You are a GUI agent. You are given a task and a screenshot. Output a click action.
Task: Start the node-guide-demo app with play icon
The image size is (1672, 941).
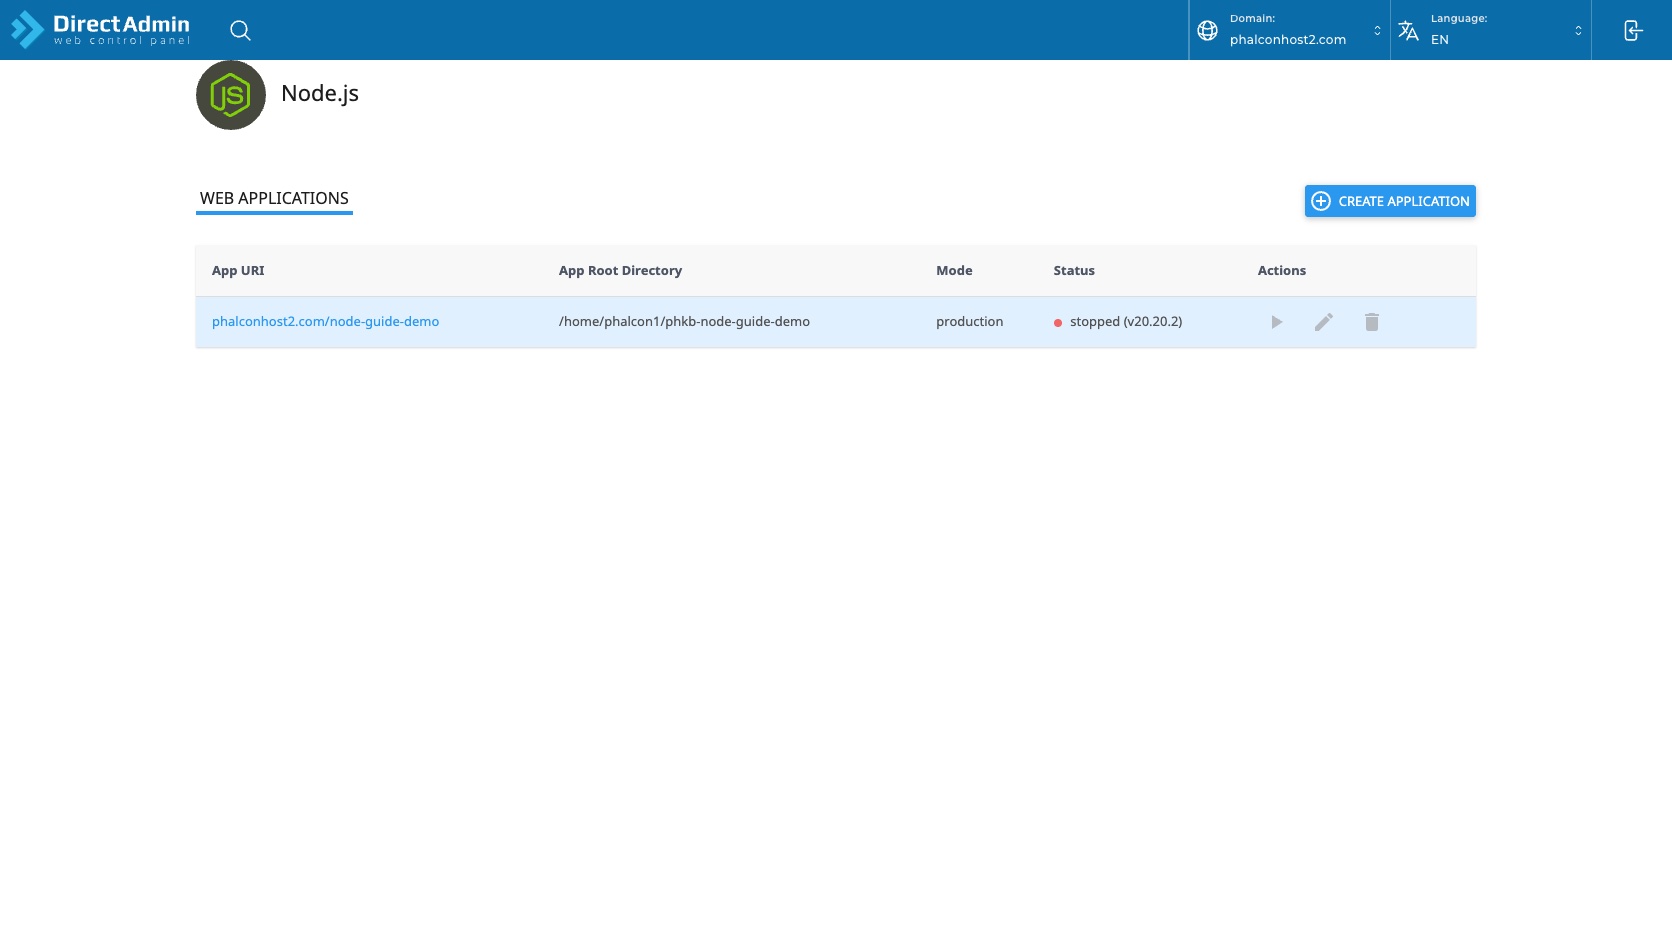(1276, 322)
